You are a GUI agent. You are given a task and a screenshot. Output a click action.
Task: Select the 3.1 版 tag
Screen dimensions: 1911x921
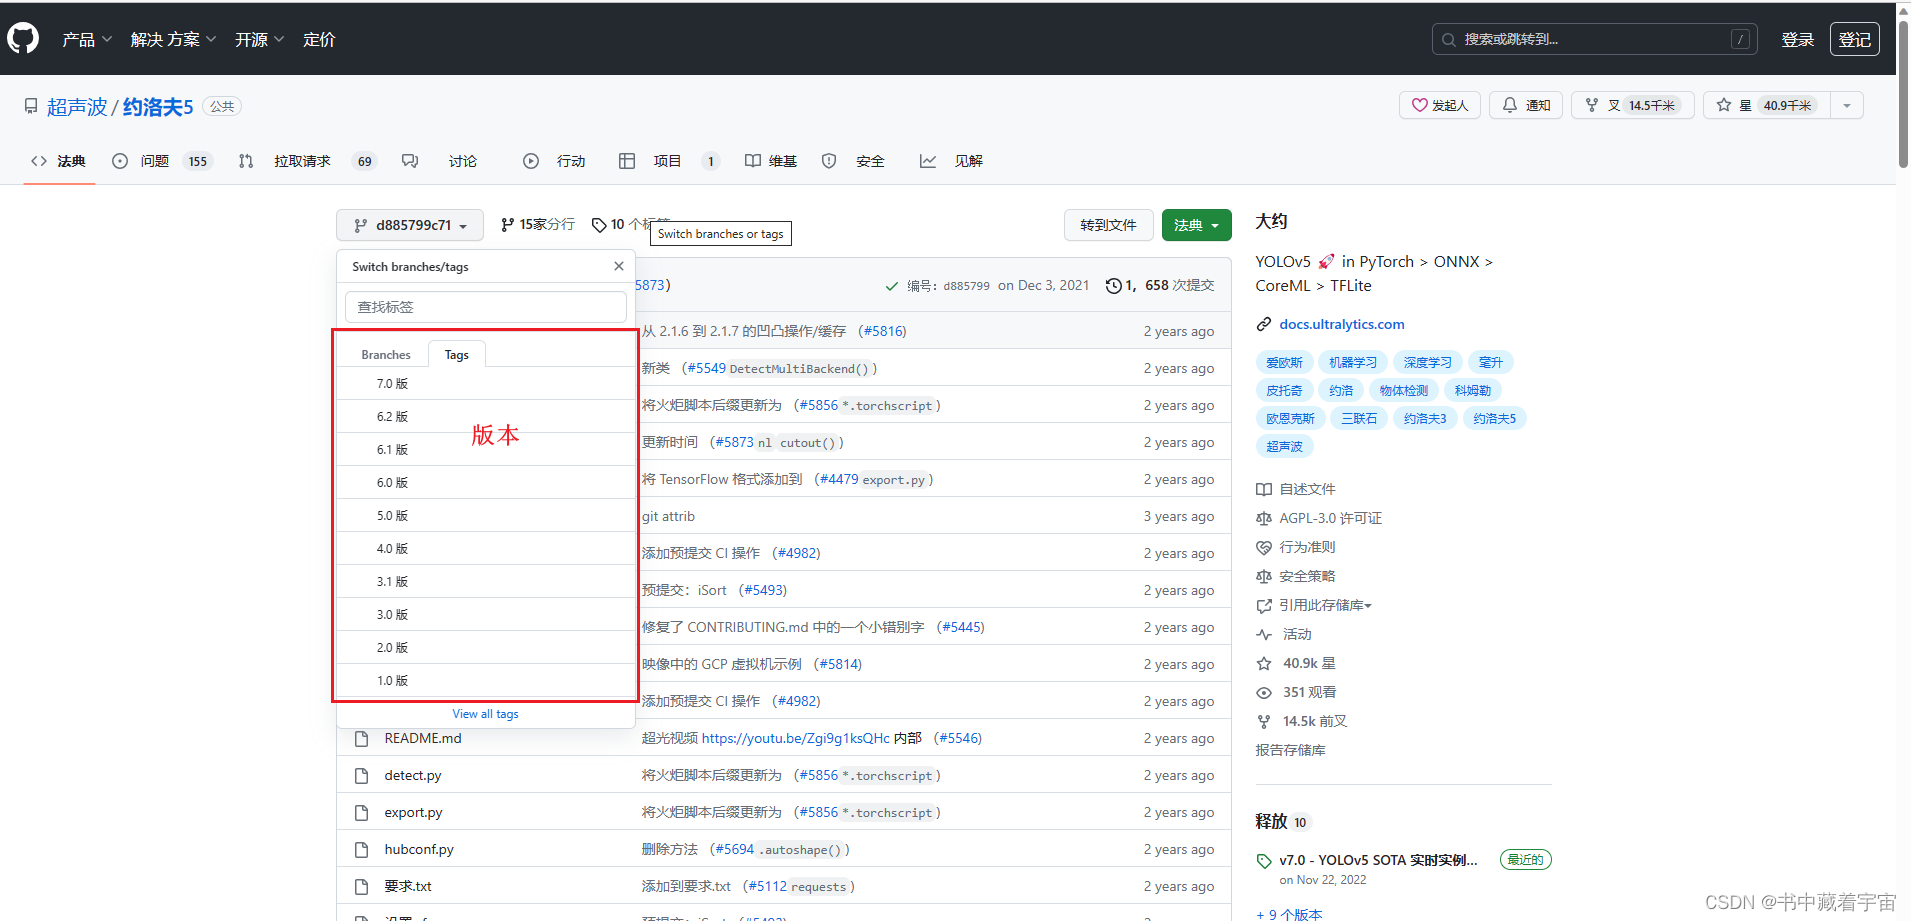(486, 582)
